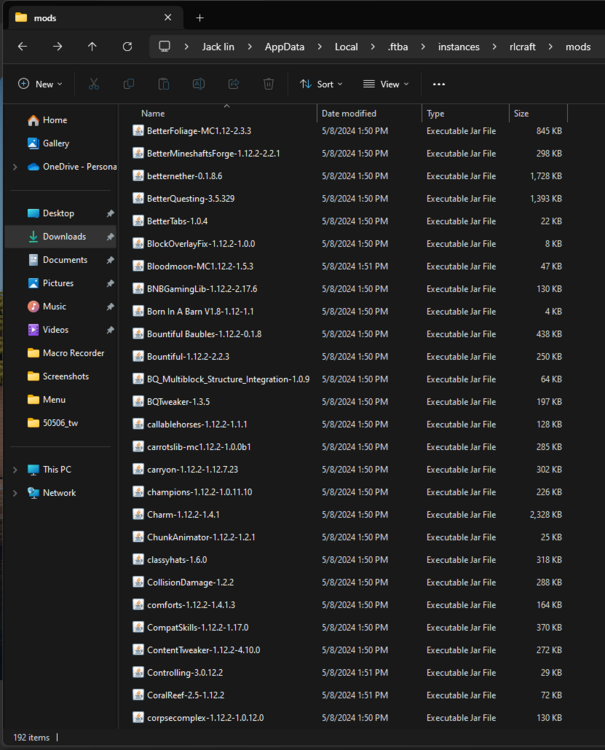Open a new tab with plus button
Screen dimensions: 605x750
200,18
